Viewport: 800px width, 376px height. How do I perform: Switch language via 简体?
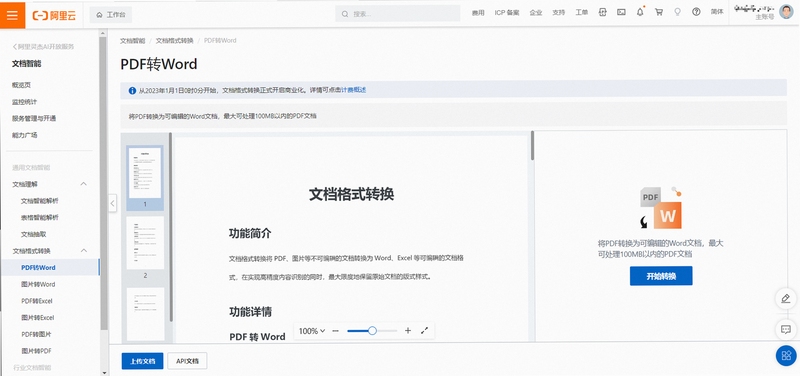(717, 12)
